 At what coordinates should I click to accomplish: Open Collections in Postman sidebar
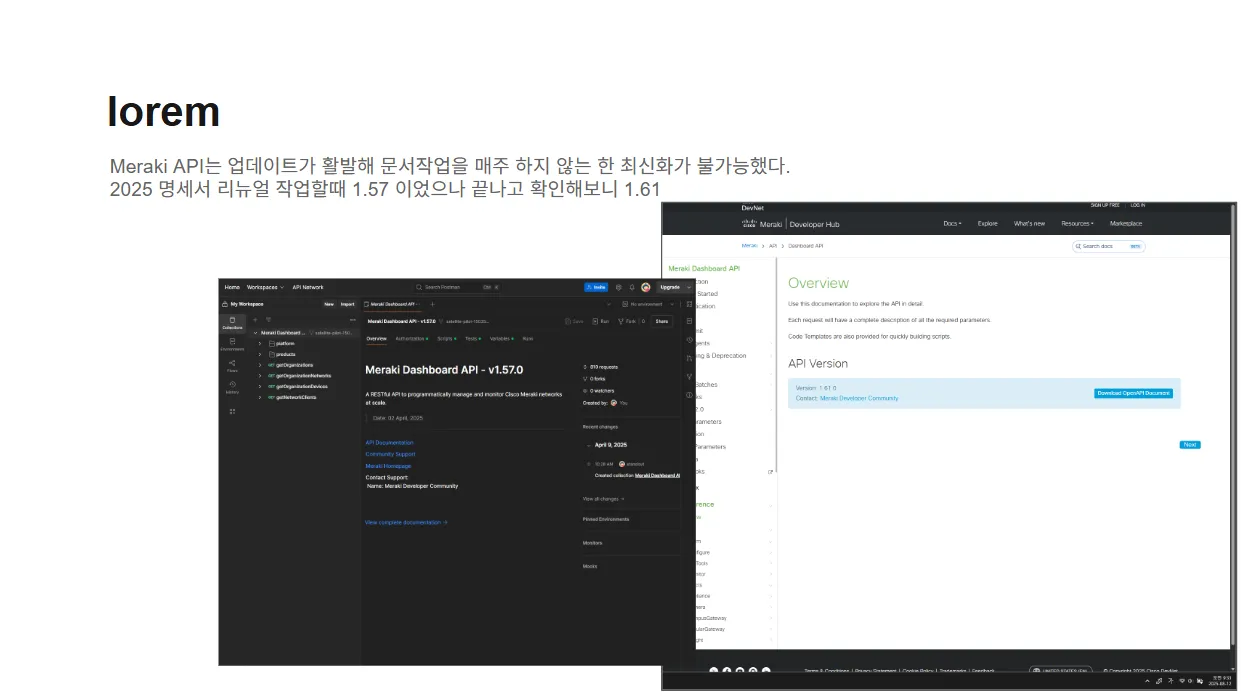(232, 322)
